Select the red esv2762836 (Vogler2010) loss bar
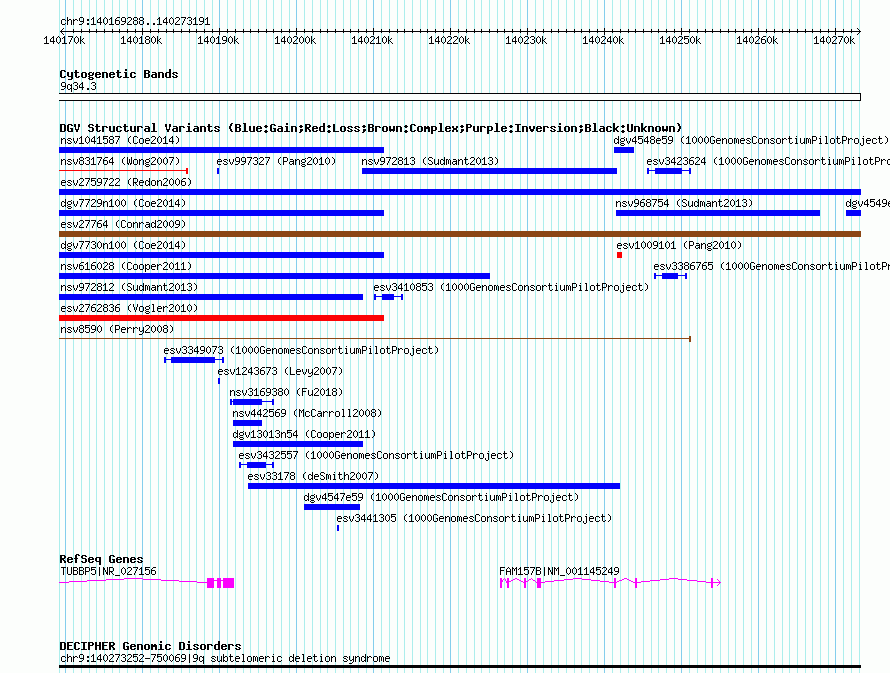890x673 pixels. coord(221,318)
